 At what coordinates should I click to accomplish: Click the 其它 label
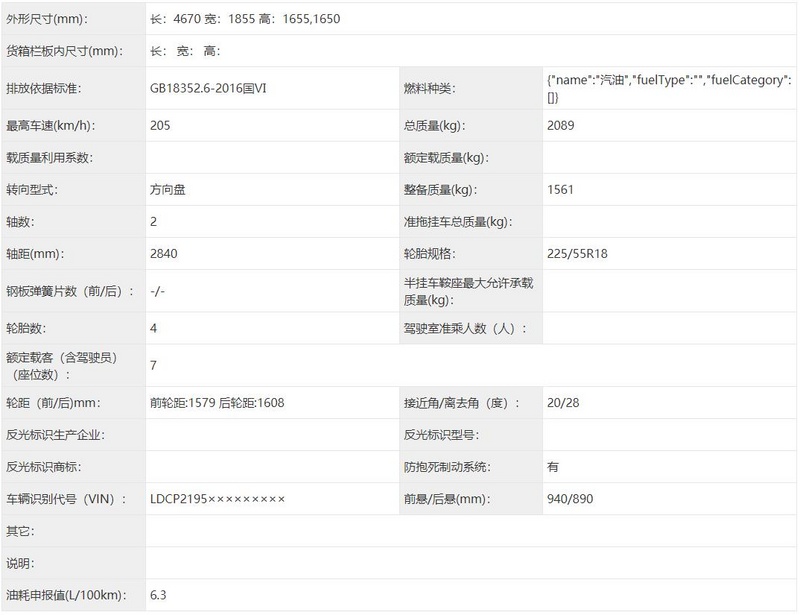[x=20, y=531]
